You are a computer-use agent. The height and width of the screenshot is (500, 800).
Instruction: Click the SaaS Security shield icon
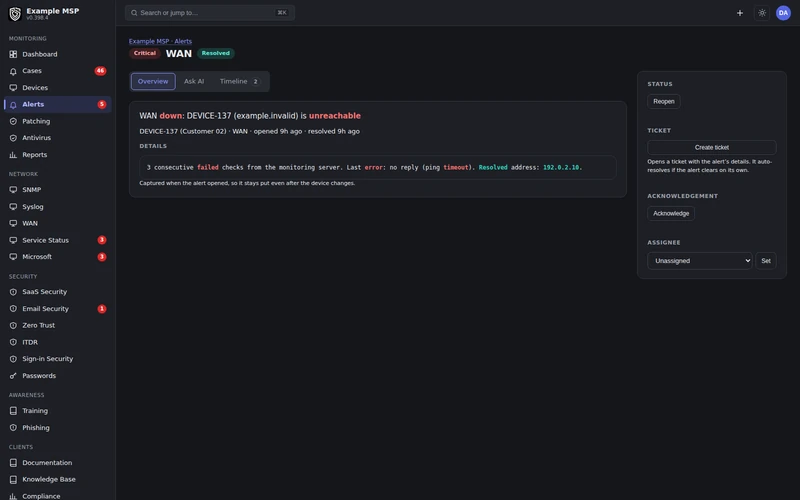[13, 292]
